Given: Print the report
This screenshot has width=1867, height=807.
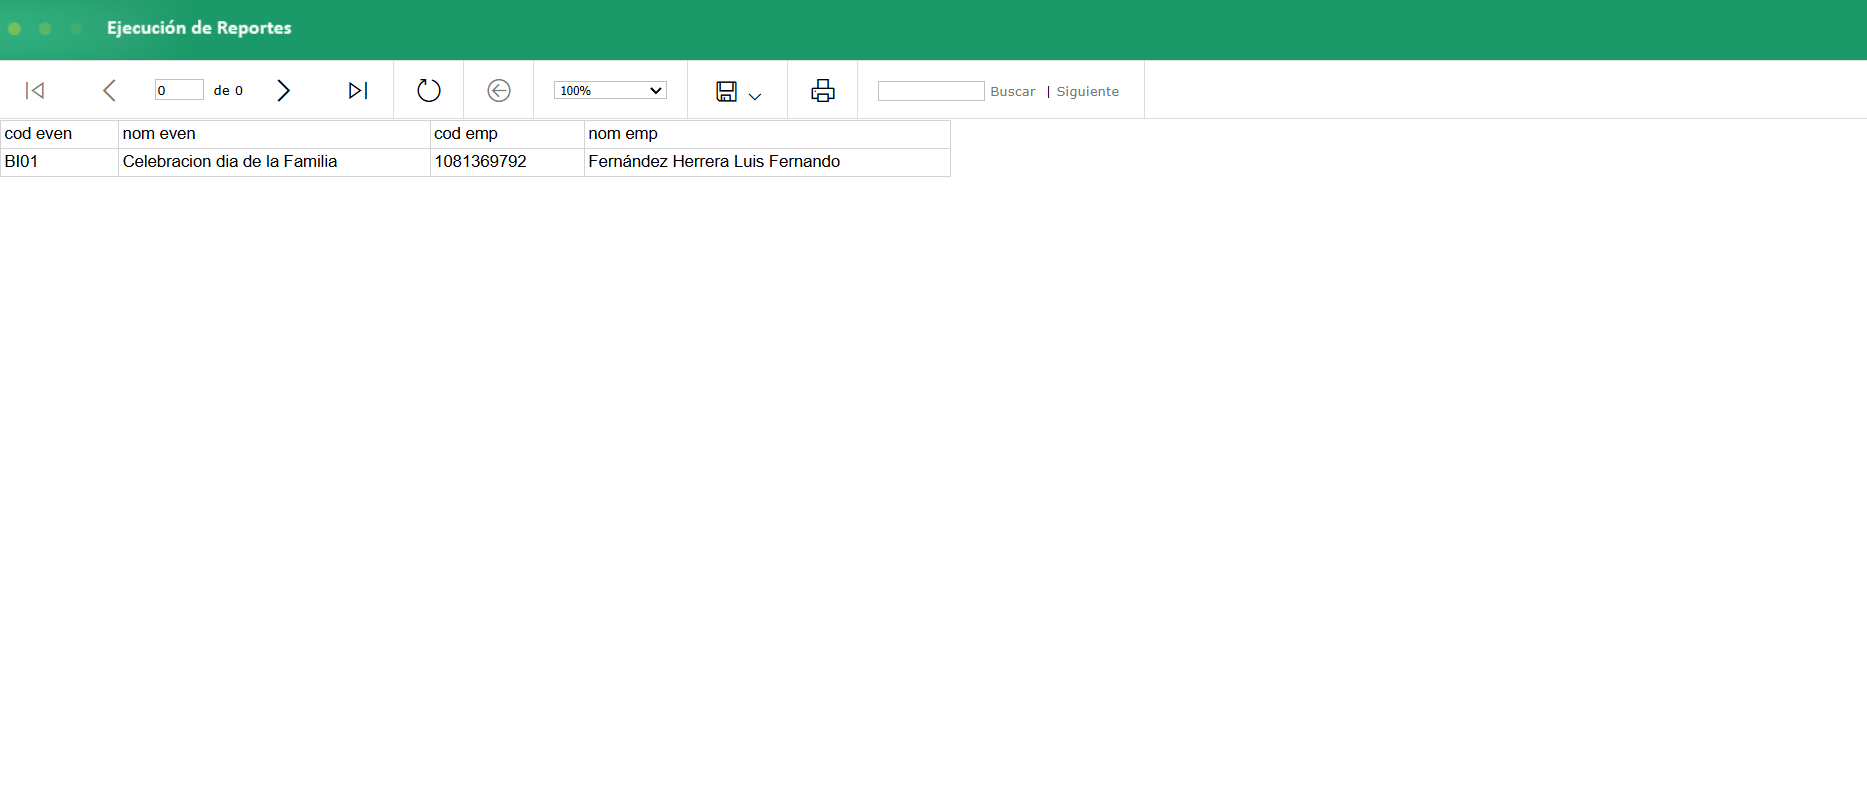Looking at the screenshot, I should point(823,91).
